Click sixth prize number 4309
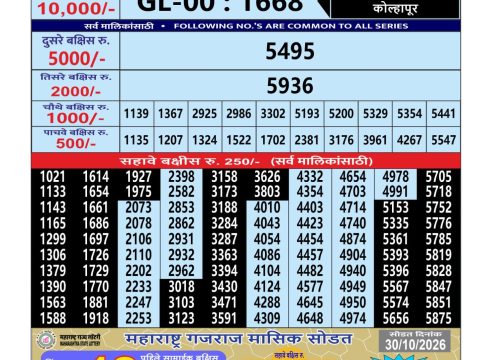 tap(267, 318)
